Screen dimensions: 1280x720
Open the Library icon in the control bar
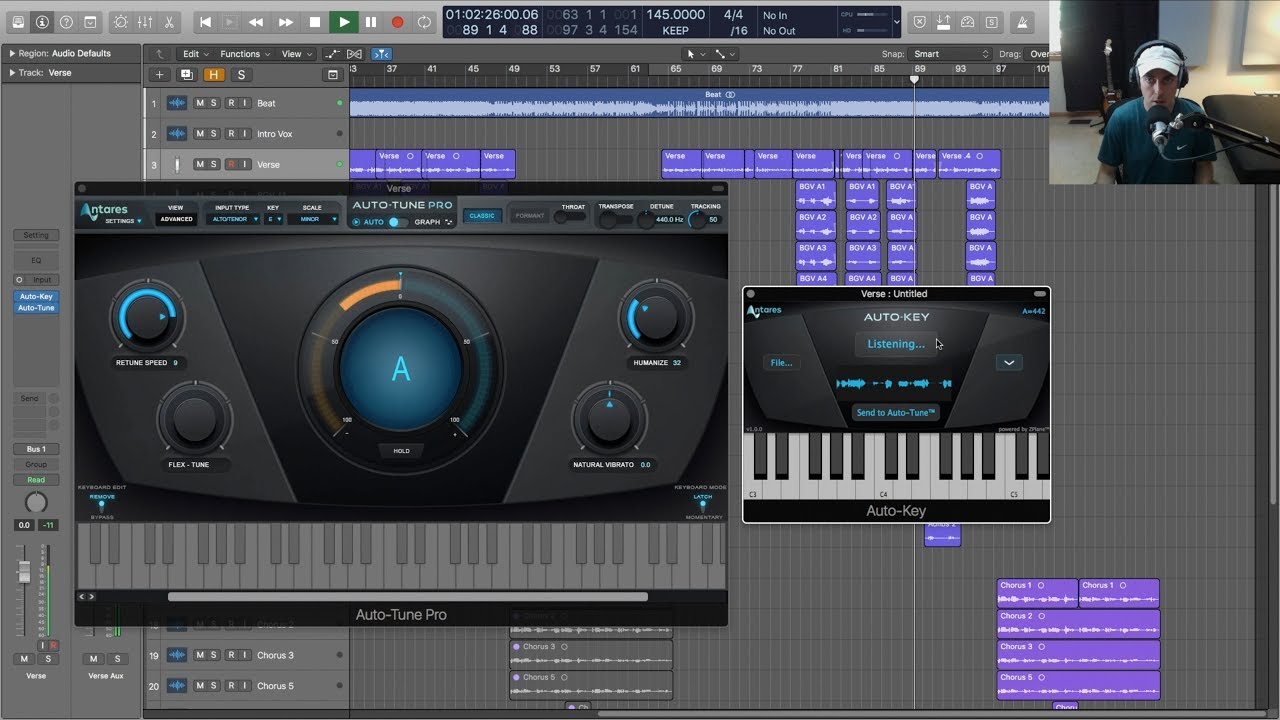coord(17,21)
